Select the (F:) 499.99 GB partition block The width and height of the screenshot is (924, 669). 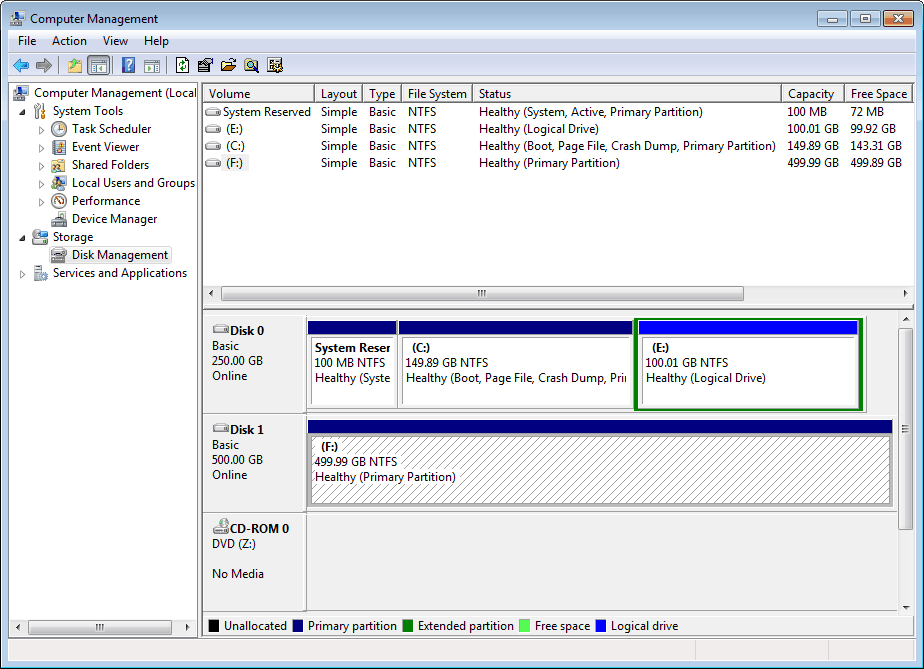(x=600, y=463)
